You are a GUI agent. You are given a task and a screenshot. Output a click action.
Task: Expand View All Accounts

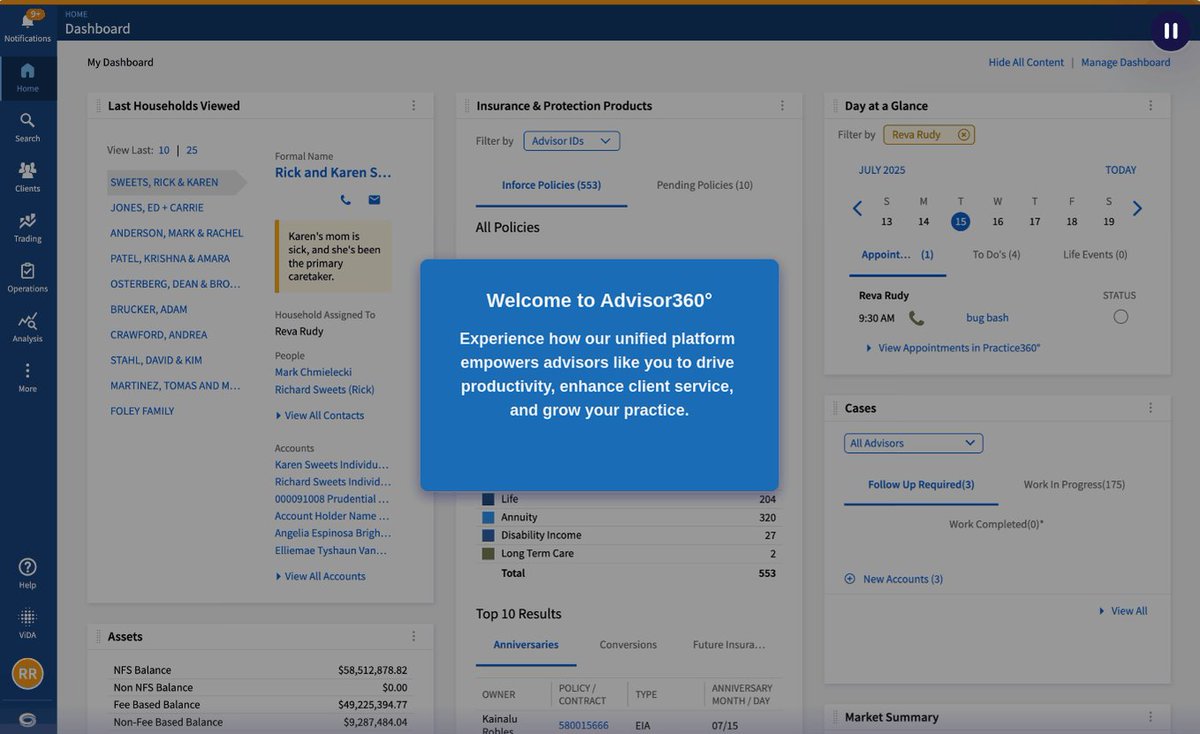(x=321, y=576)
